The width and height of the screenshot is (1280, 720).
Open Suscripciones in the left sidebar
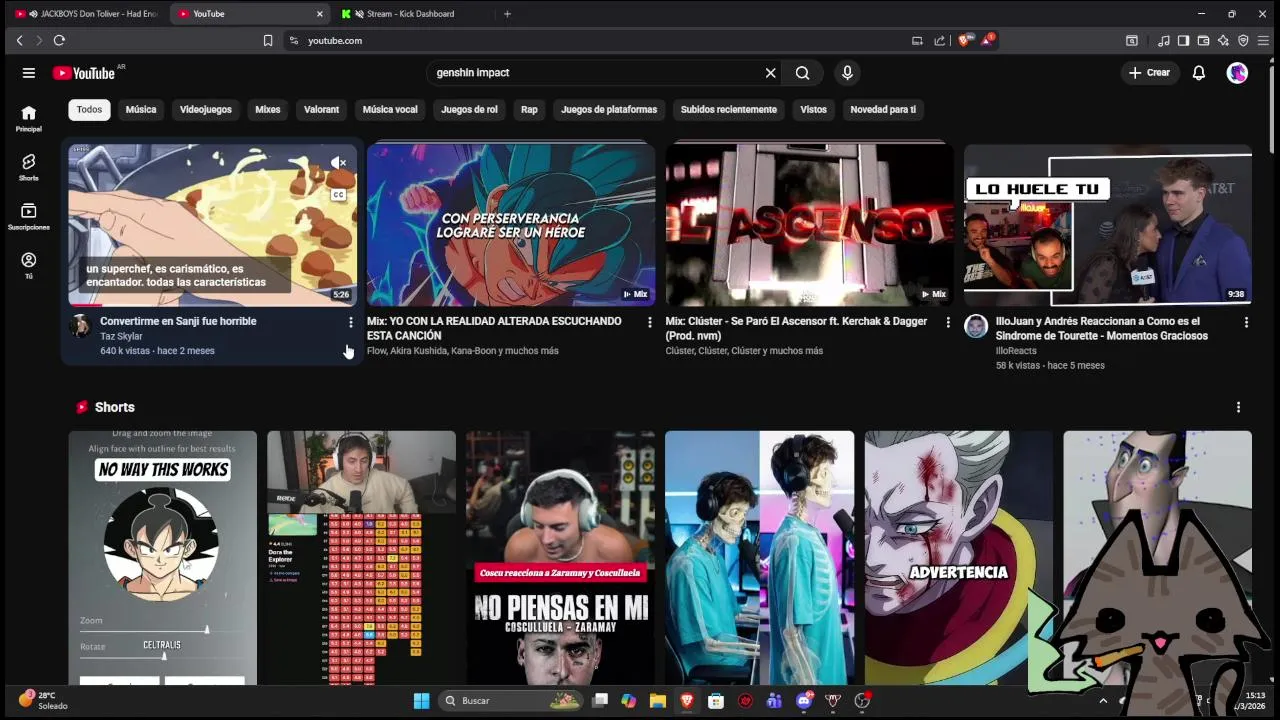[29, 216]
